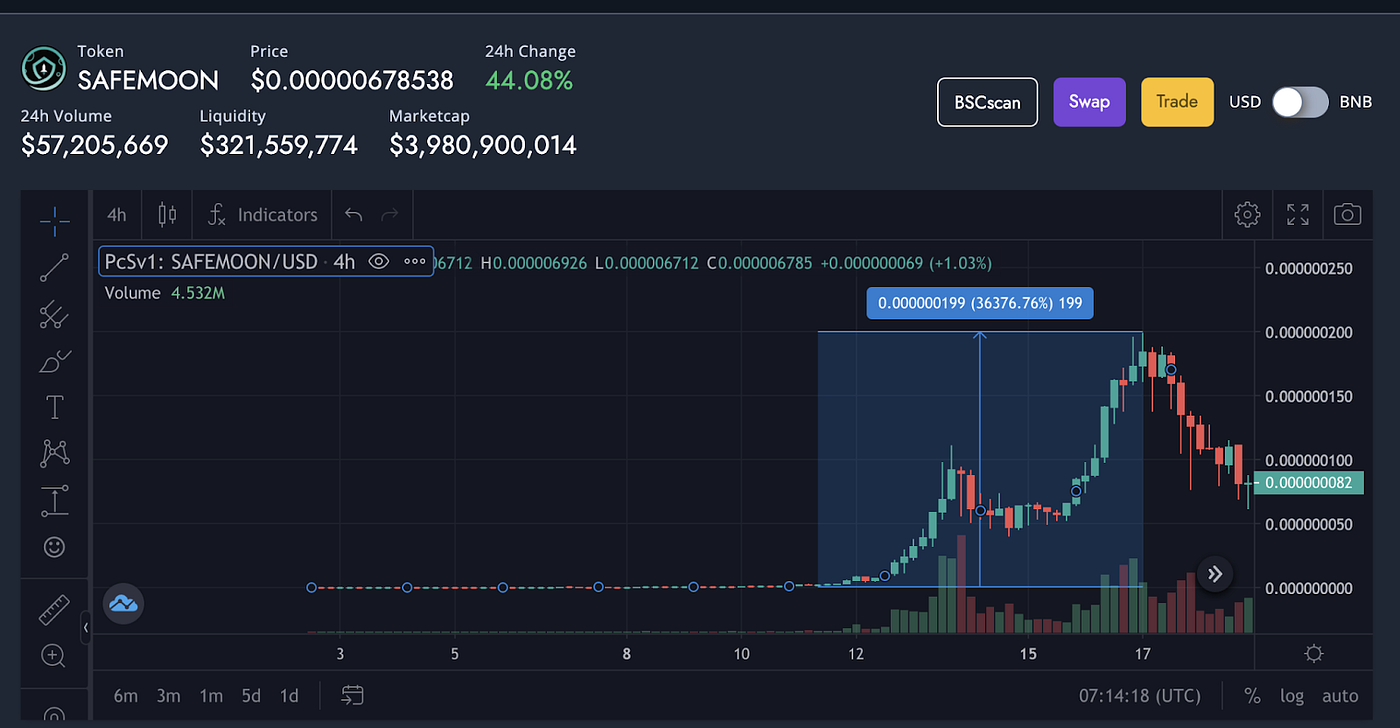Image resolution: width=1400 pixels, height=728 pixels.
Task: Select the price range measuring tool
Action: 54,501
